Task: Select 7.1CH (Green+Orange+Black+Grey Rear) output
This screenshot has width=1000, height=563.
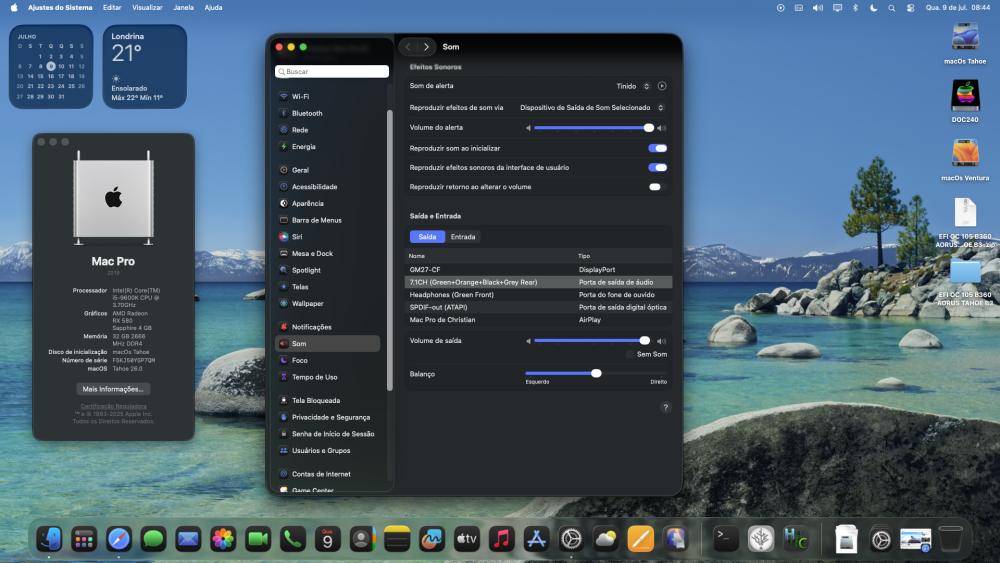Action: click(538, 282)
